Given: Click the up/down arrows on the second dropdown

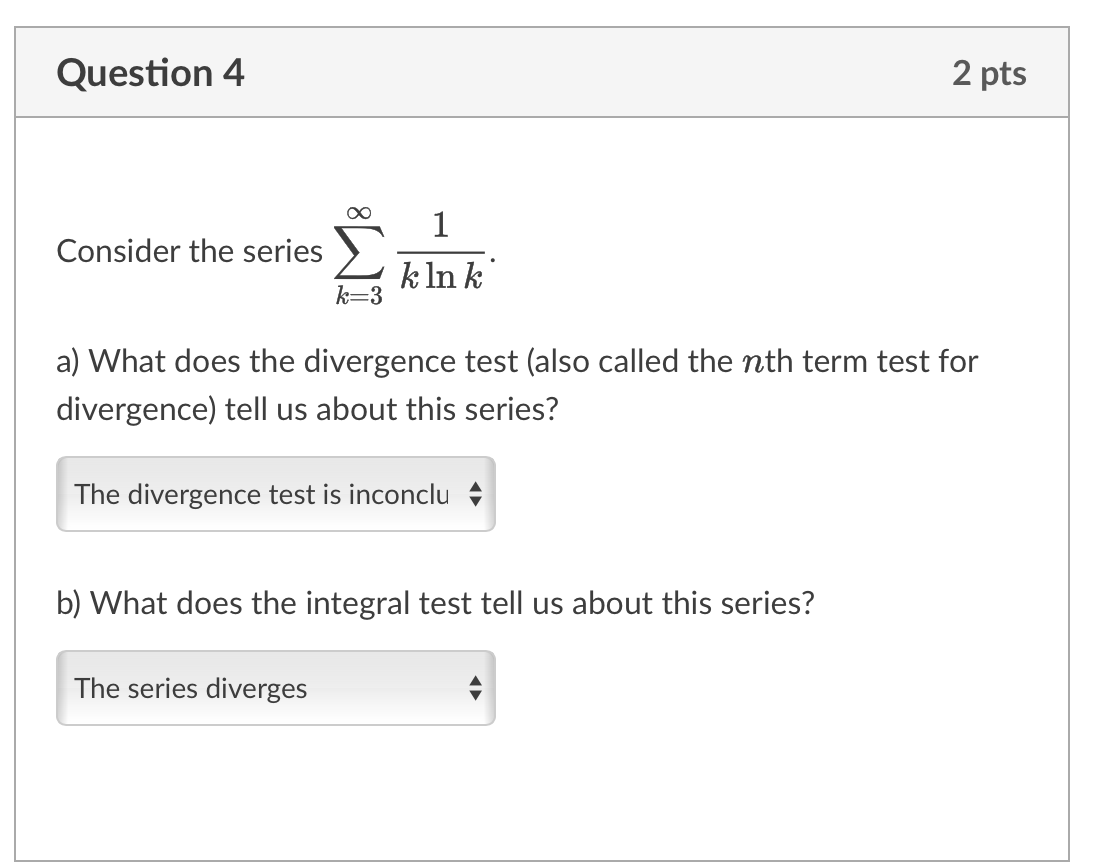Looking at the screenshot, I should coord(478,688).
